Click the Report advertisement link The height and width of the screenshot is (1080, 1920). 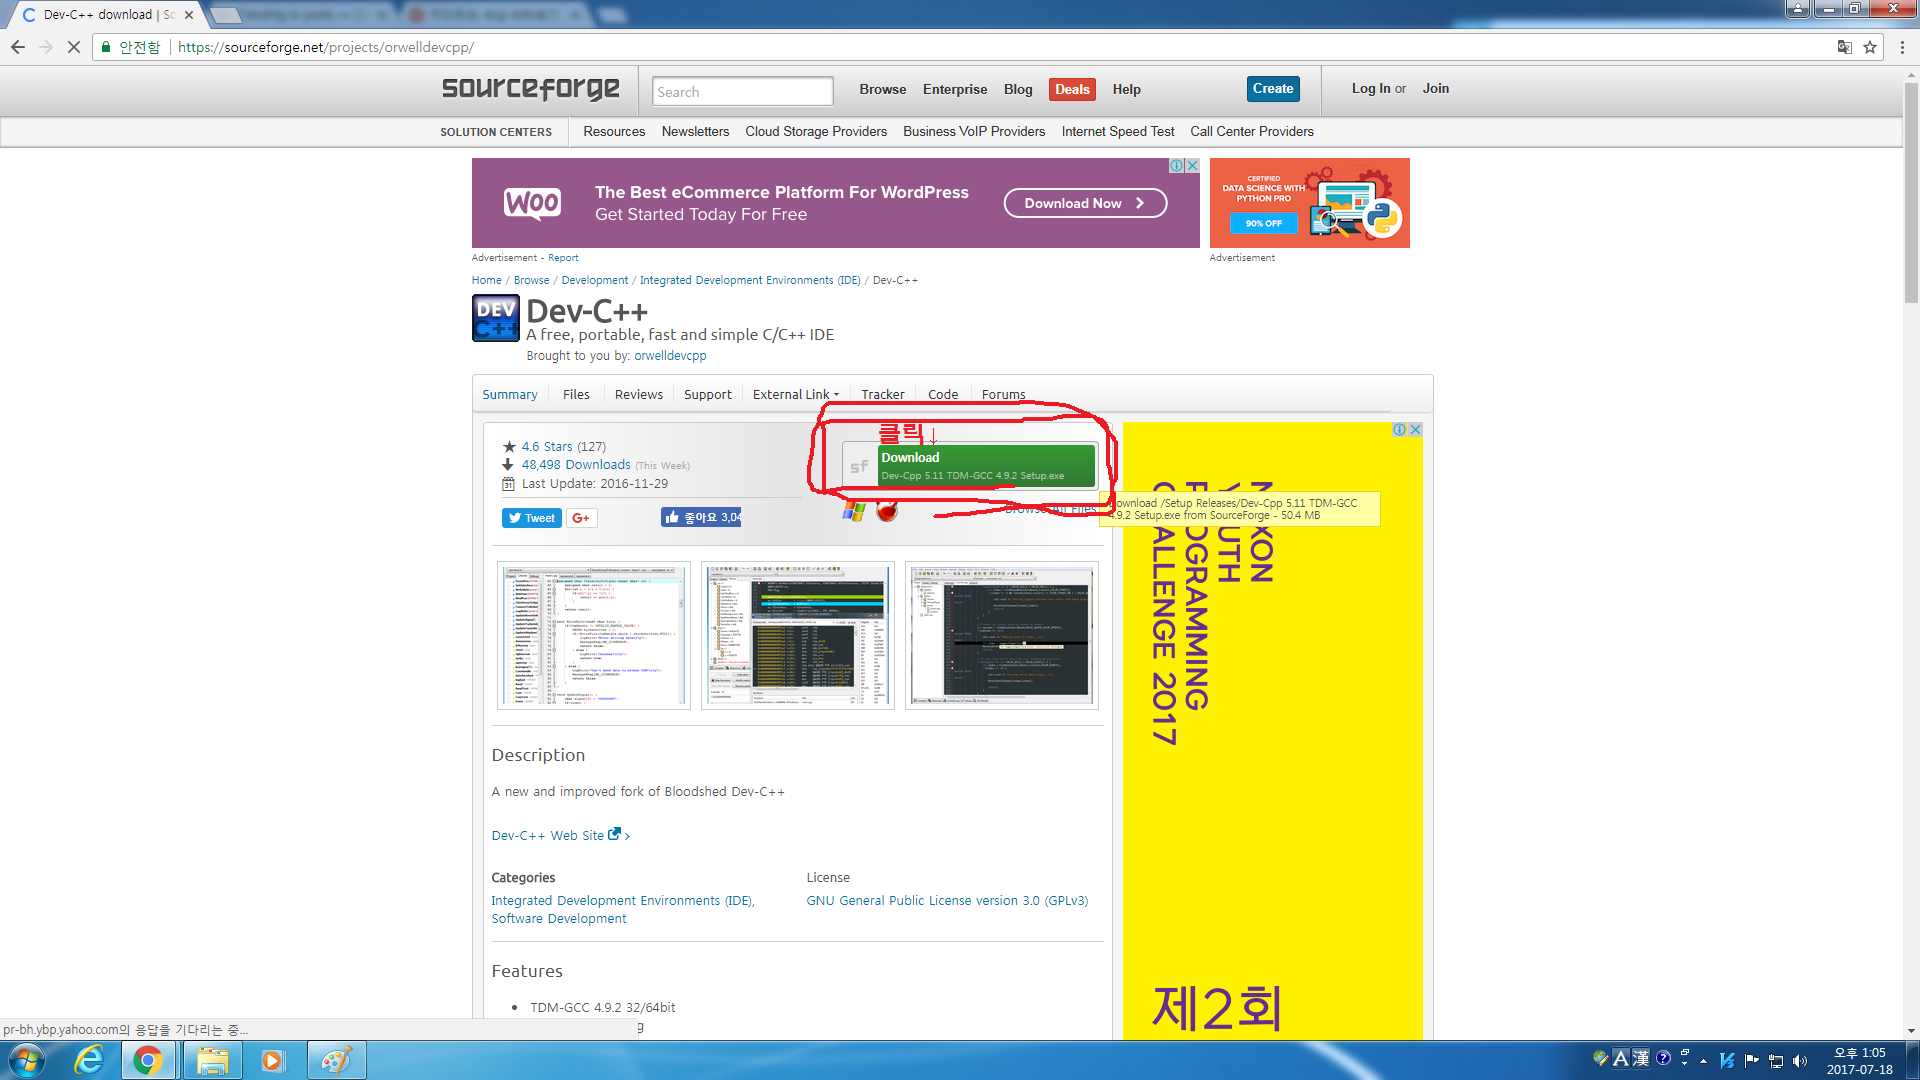tap(563, 257)
